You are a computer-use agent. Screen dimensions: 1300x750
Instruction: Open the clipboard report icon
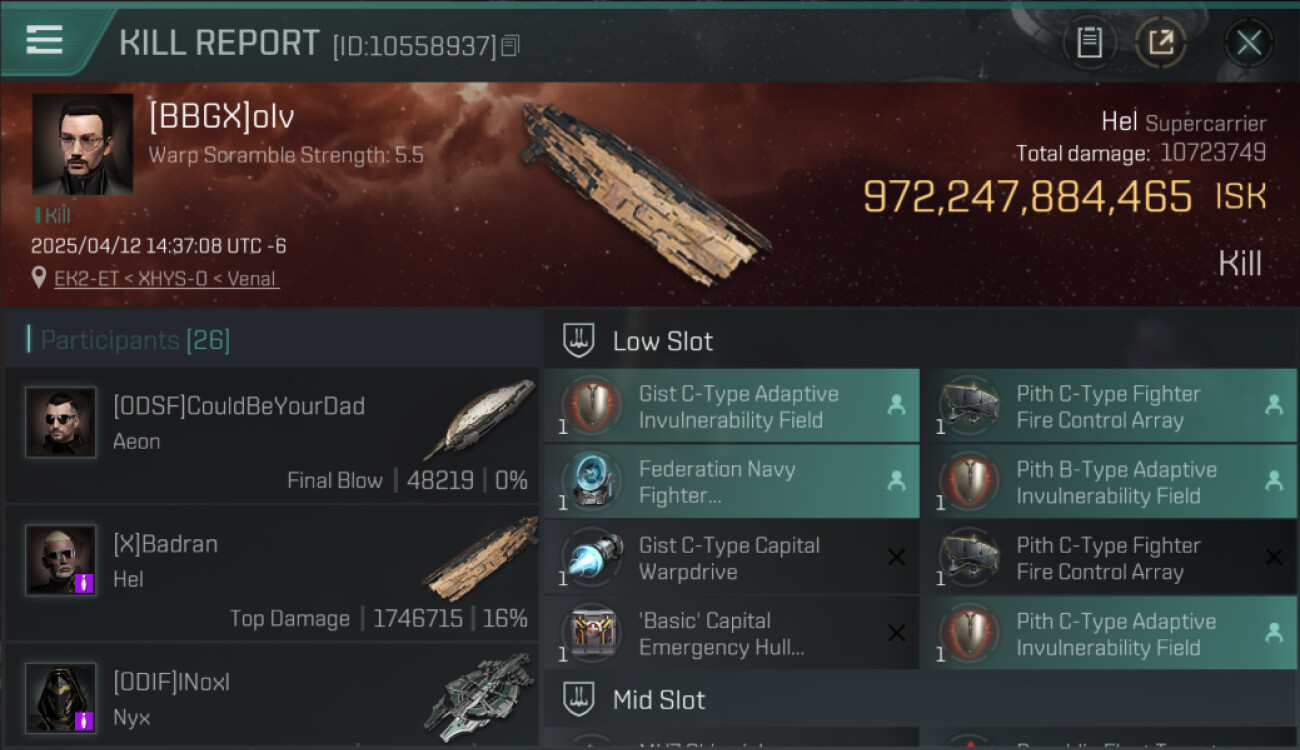point(1089,43)
